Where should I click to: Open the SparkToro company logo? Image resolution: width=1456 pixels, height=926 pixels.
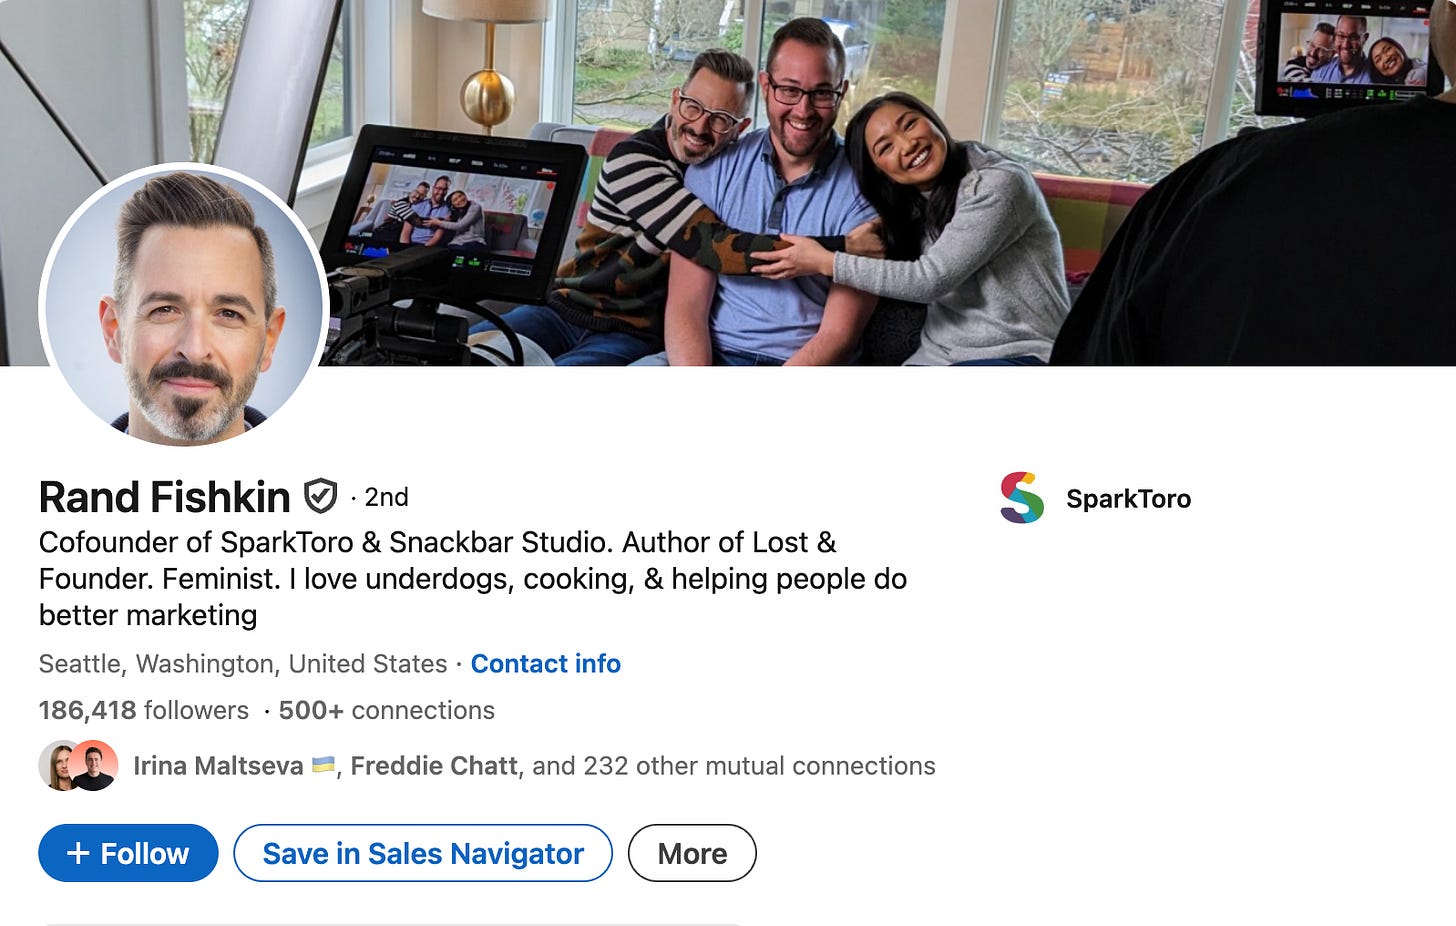click(x=1022, y=498)
